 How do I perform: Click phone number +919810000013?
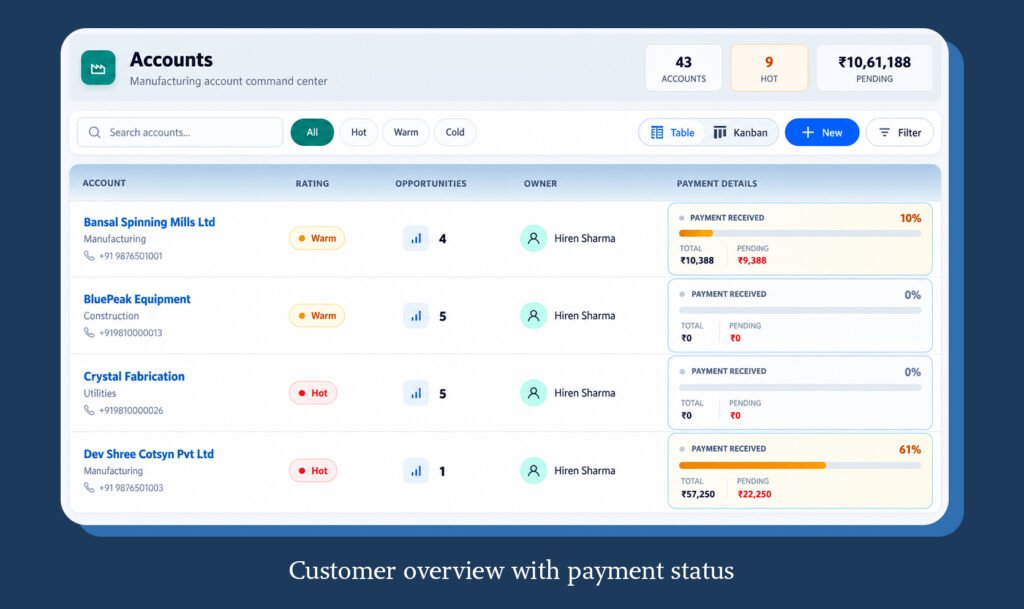click(131, 333)
